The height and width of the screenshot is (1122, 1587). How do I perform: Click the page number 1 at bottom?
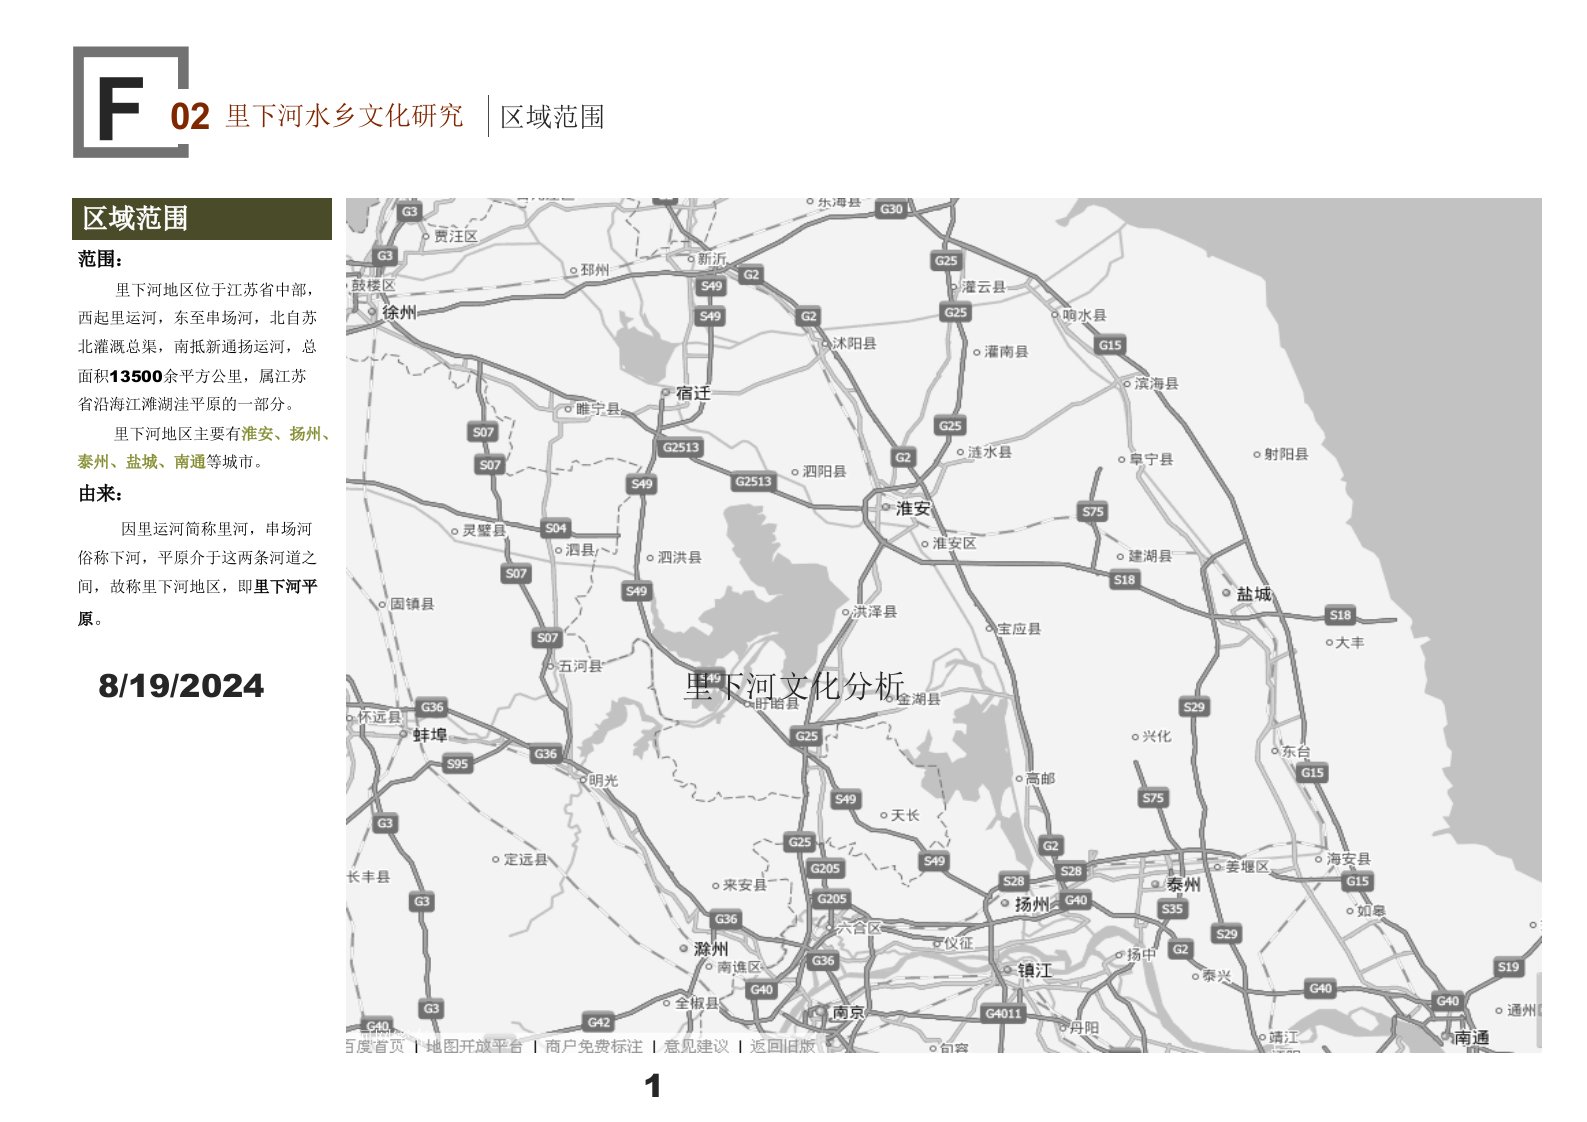[653, 1086]
